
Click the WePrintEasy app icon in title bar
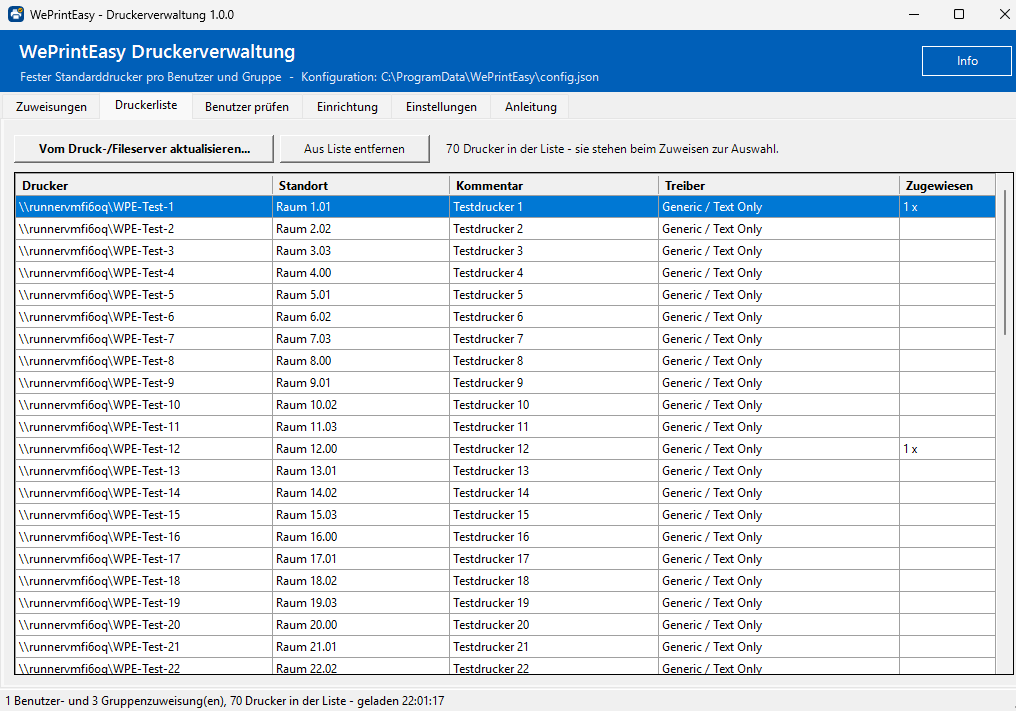[16, 14]
